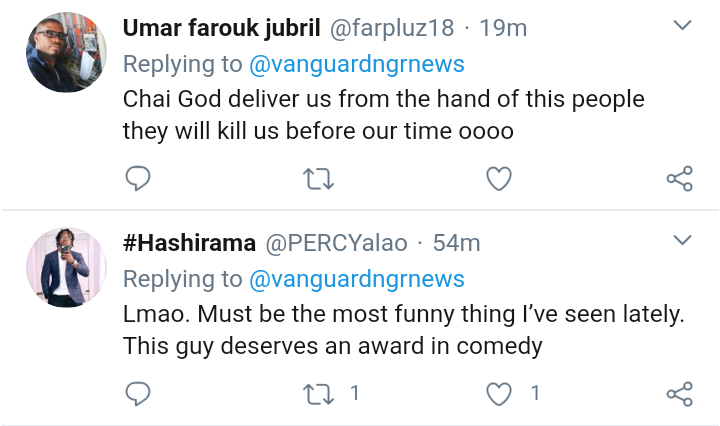Share Umar farouk jubril's tweet
The width and height of the screenshot is (720, 426).
[x=680, y=179]
